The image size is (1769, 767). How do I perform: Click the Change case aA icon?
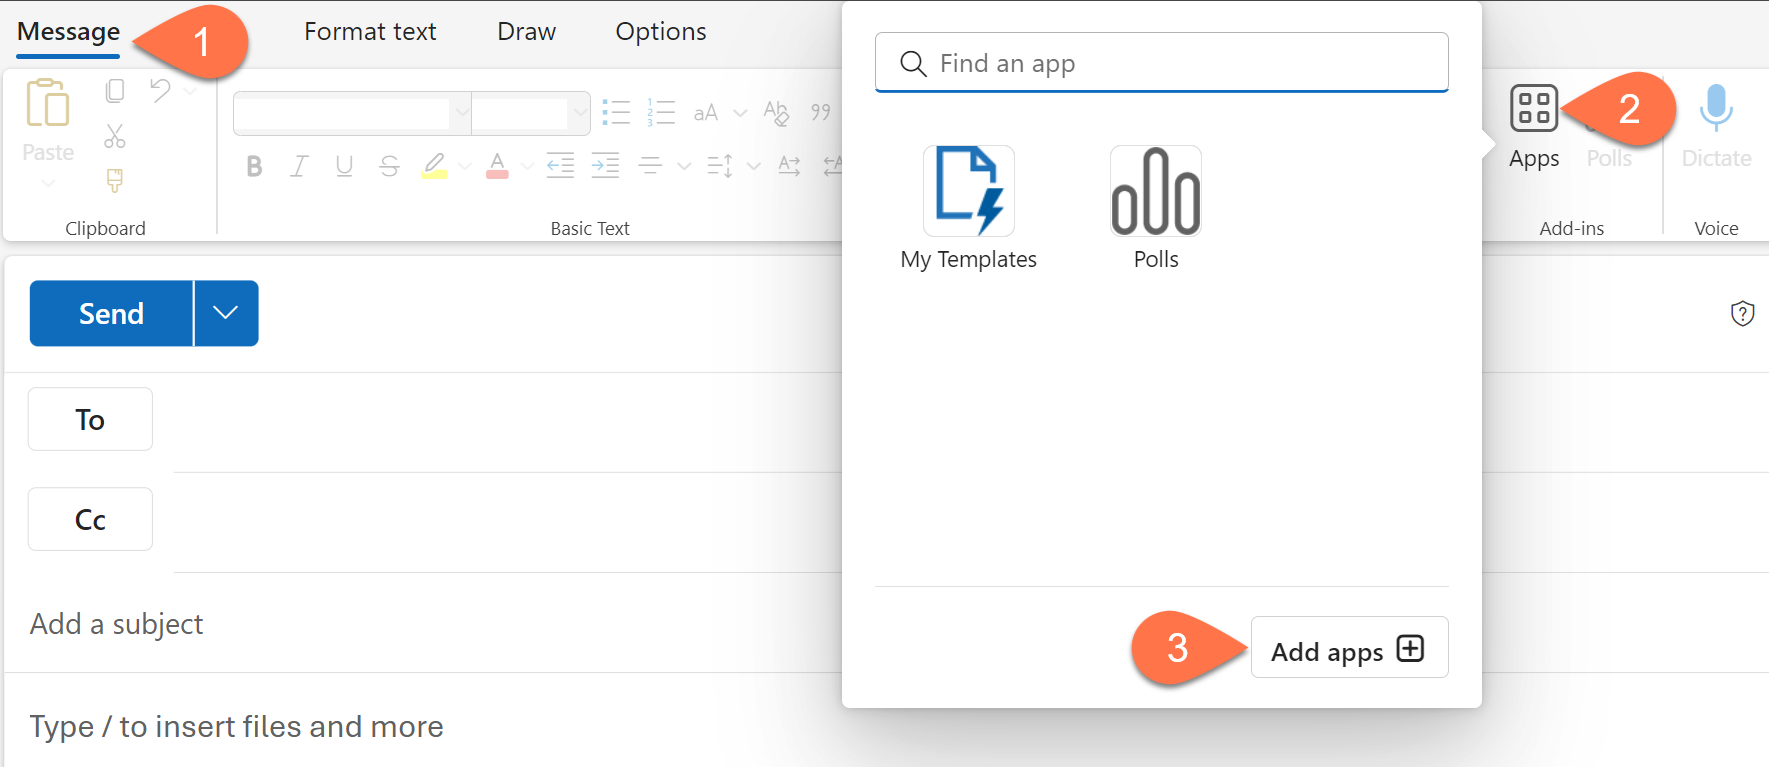pyautogui.click(x=706, y=113)
